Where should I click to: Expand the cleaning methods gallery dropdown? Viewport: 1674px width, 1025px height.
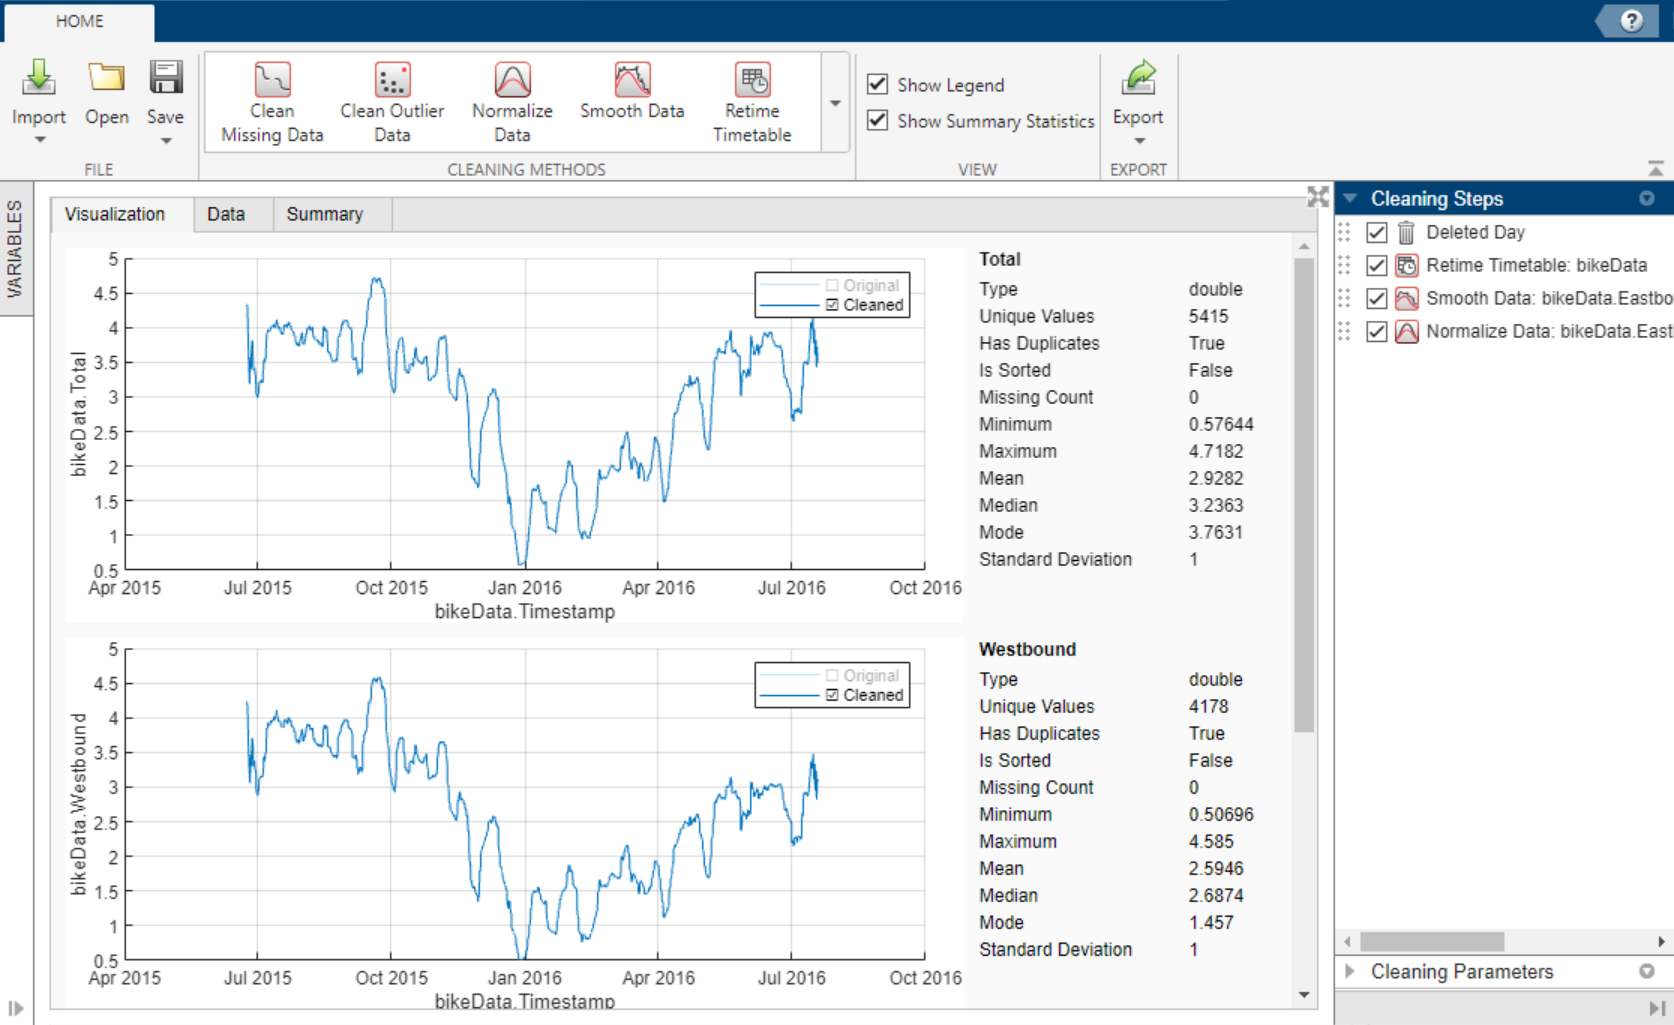(835, 103)
